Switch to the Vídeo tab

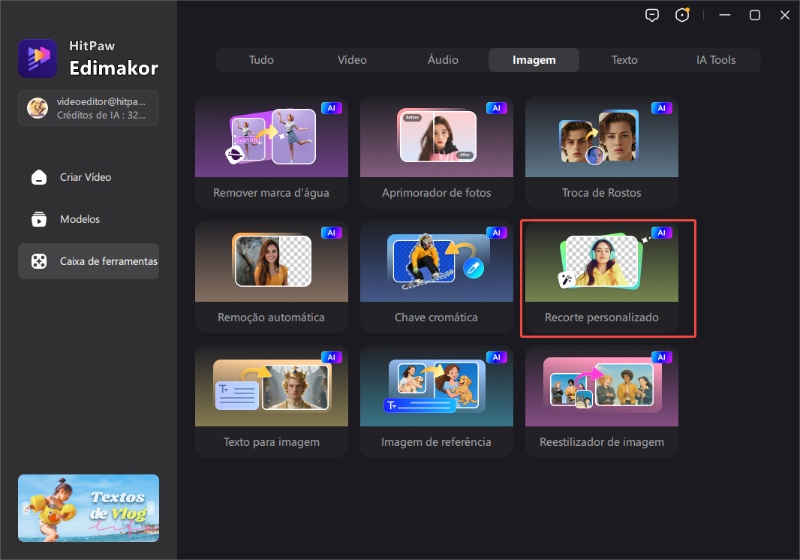pyautogui.click(x=352, y=60)
